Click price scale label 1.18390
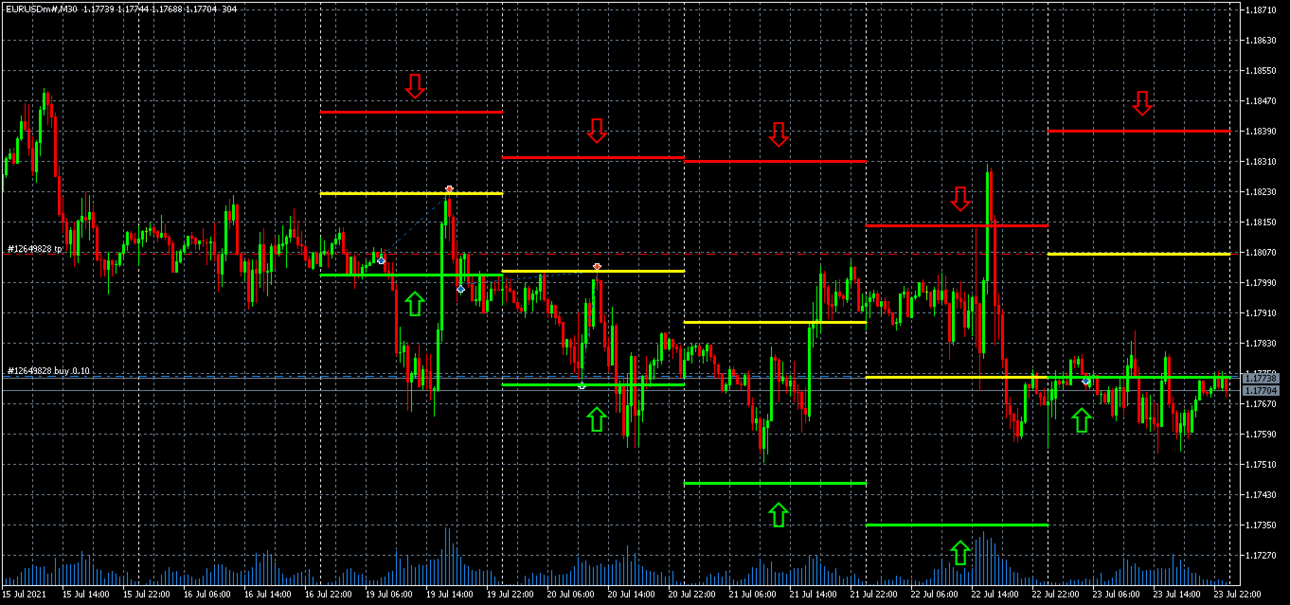 (x=1261, y=132)
